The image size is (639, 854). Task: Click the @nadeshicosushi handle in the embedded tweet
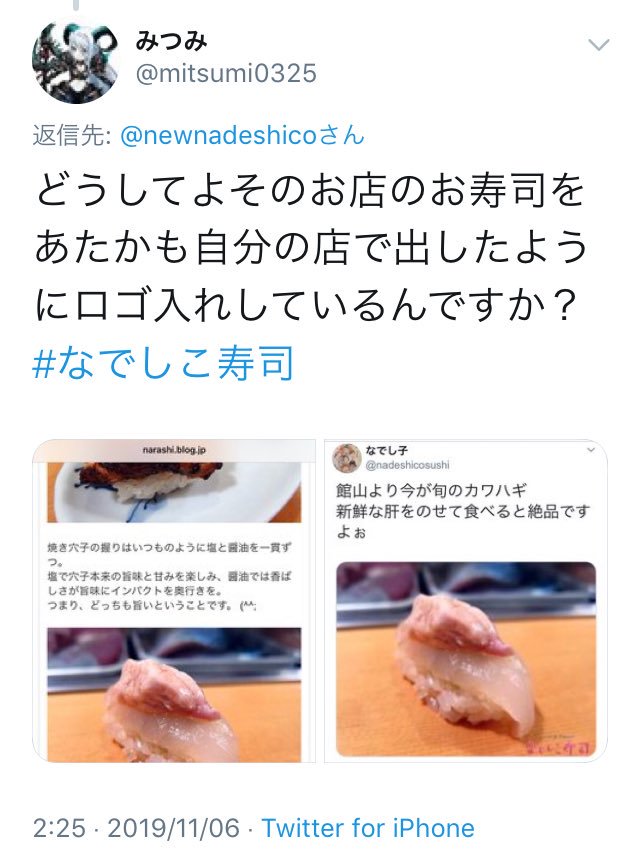[407, 465]
